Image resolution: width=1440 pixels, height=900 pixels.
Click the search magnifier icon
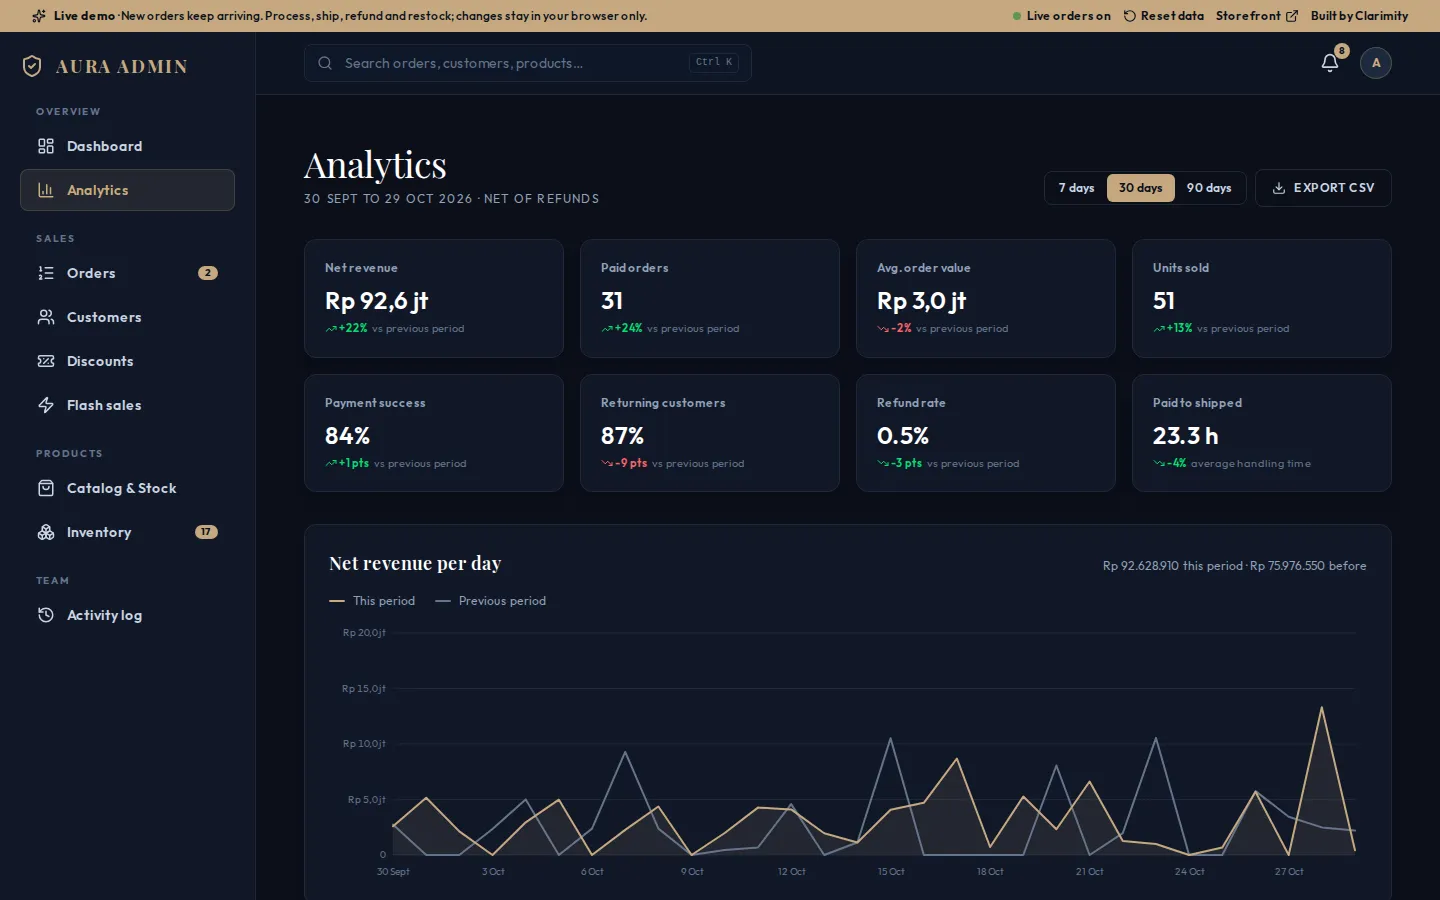[325, 63]
